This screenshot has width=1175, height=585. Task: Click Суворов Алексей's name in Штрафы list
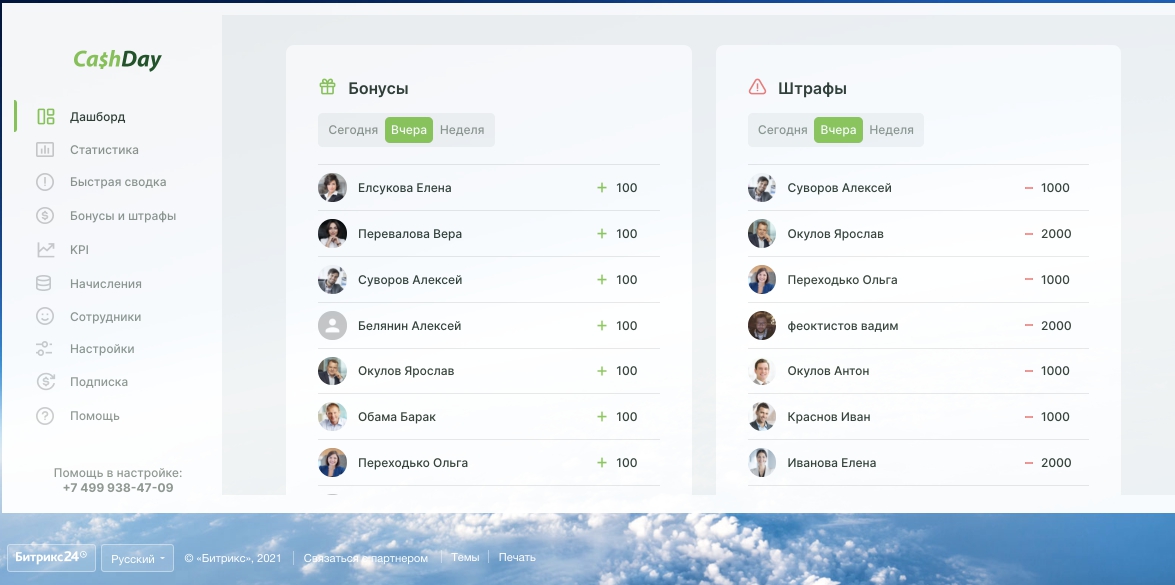tap(839, 188)
